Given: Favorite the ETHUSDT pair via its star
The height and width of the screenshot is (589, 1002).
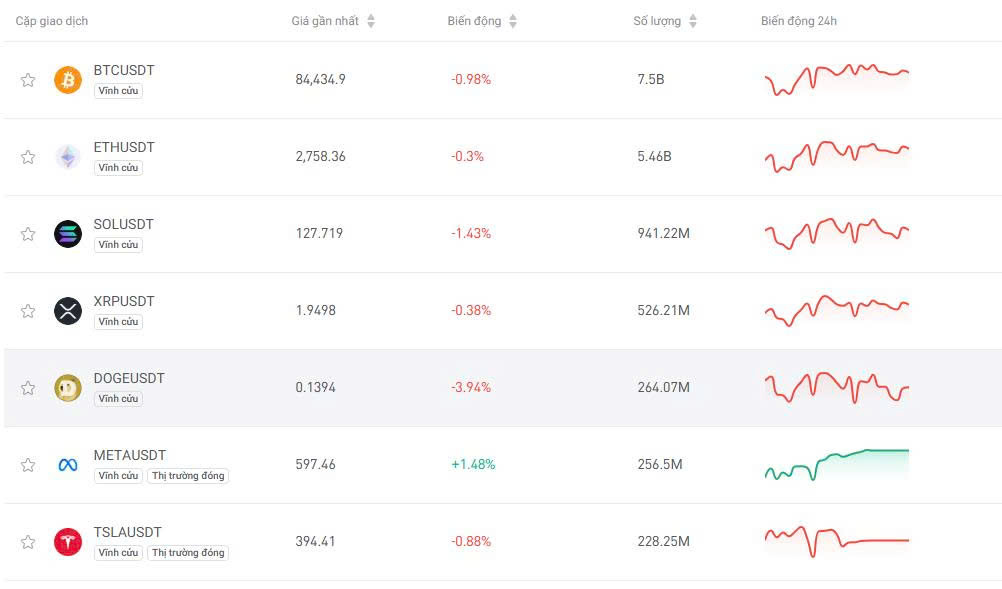Looking at the screenshot, I should pos(28,157).
